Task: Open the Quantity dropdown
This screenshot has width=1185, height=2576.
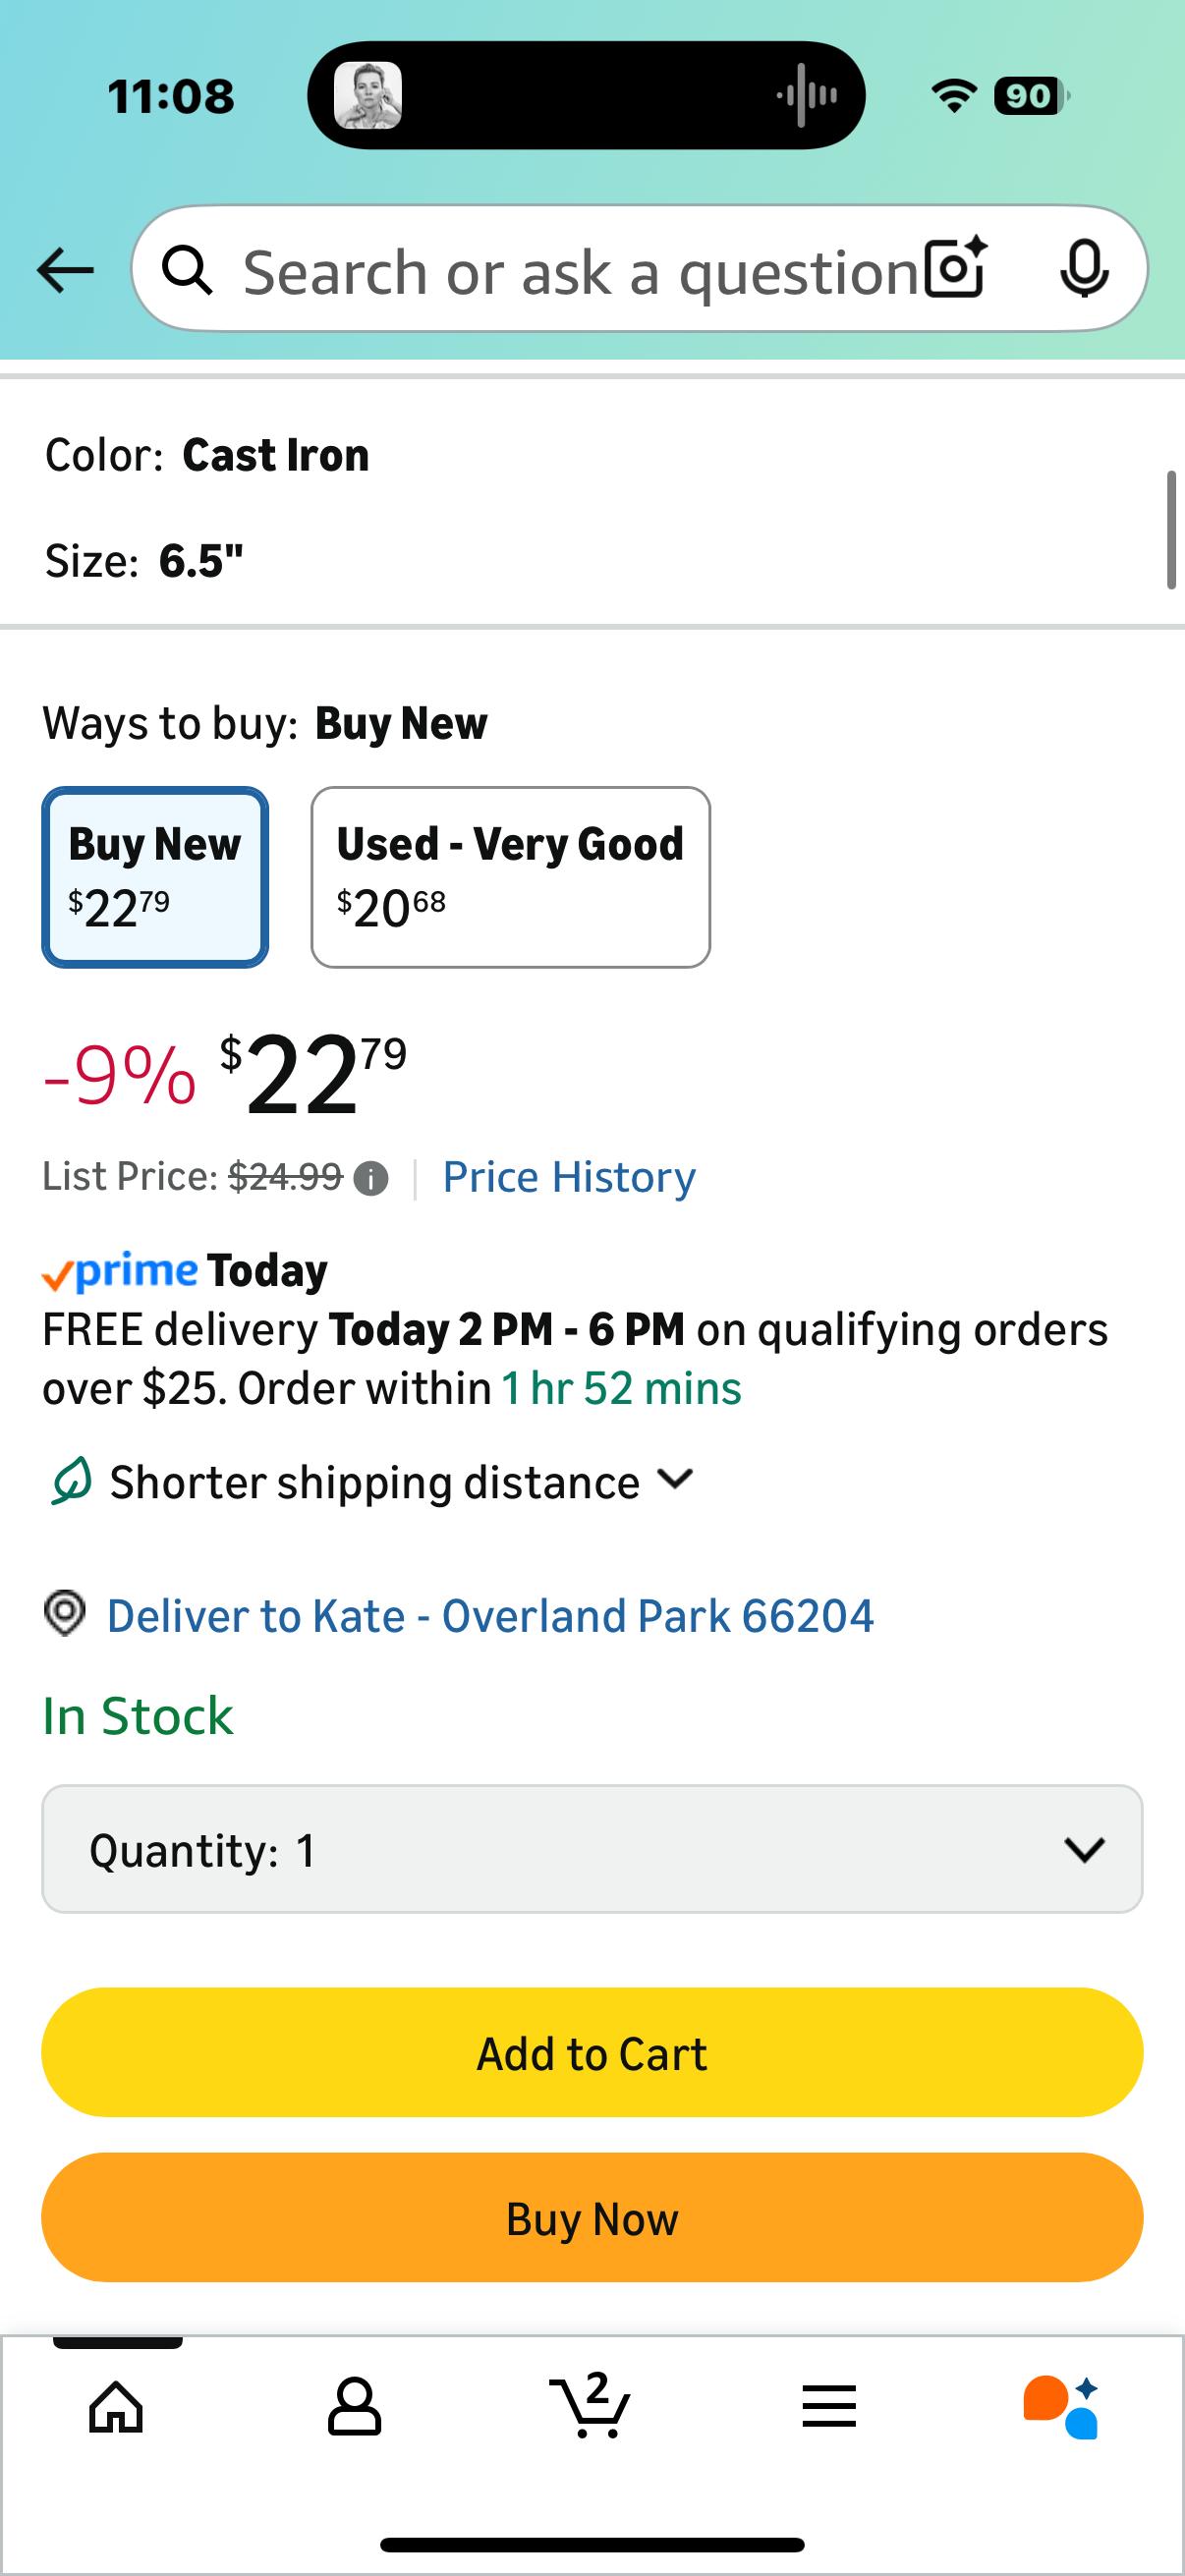Action: pos(592,1849)
